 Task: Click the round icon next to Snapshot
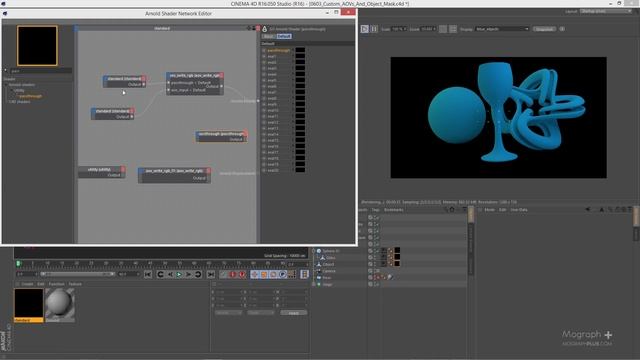click(x=562, y=29)
